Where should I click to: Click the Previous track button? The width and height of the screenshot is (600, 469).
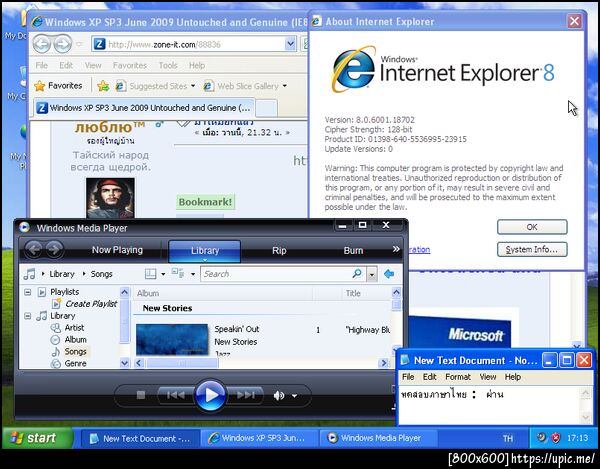pyautogui.click(x=176, y=395)
